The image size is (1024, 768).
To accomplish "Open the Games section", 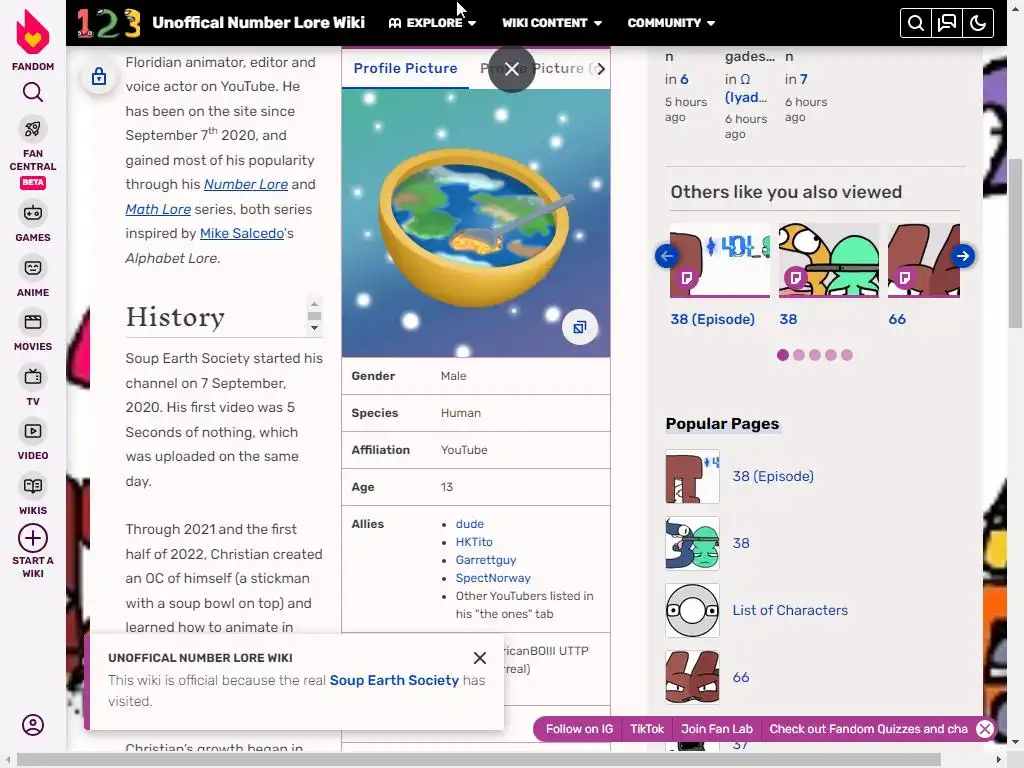I will click(33, 223).
